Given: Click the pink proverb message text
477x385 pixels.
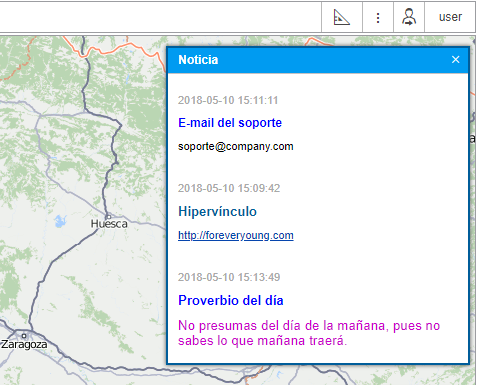Looking at the screenshot, I should (309, 333).
